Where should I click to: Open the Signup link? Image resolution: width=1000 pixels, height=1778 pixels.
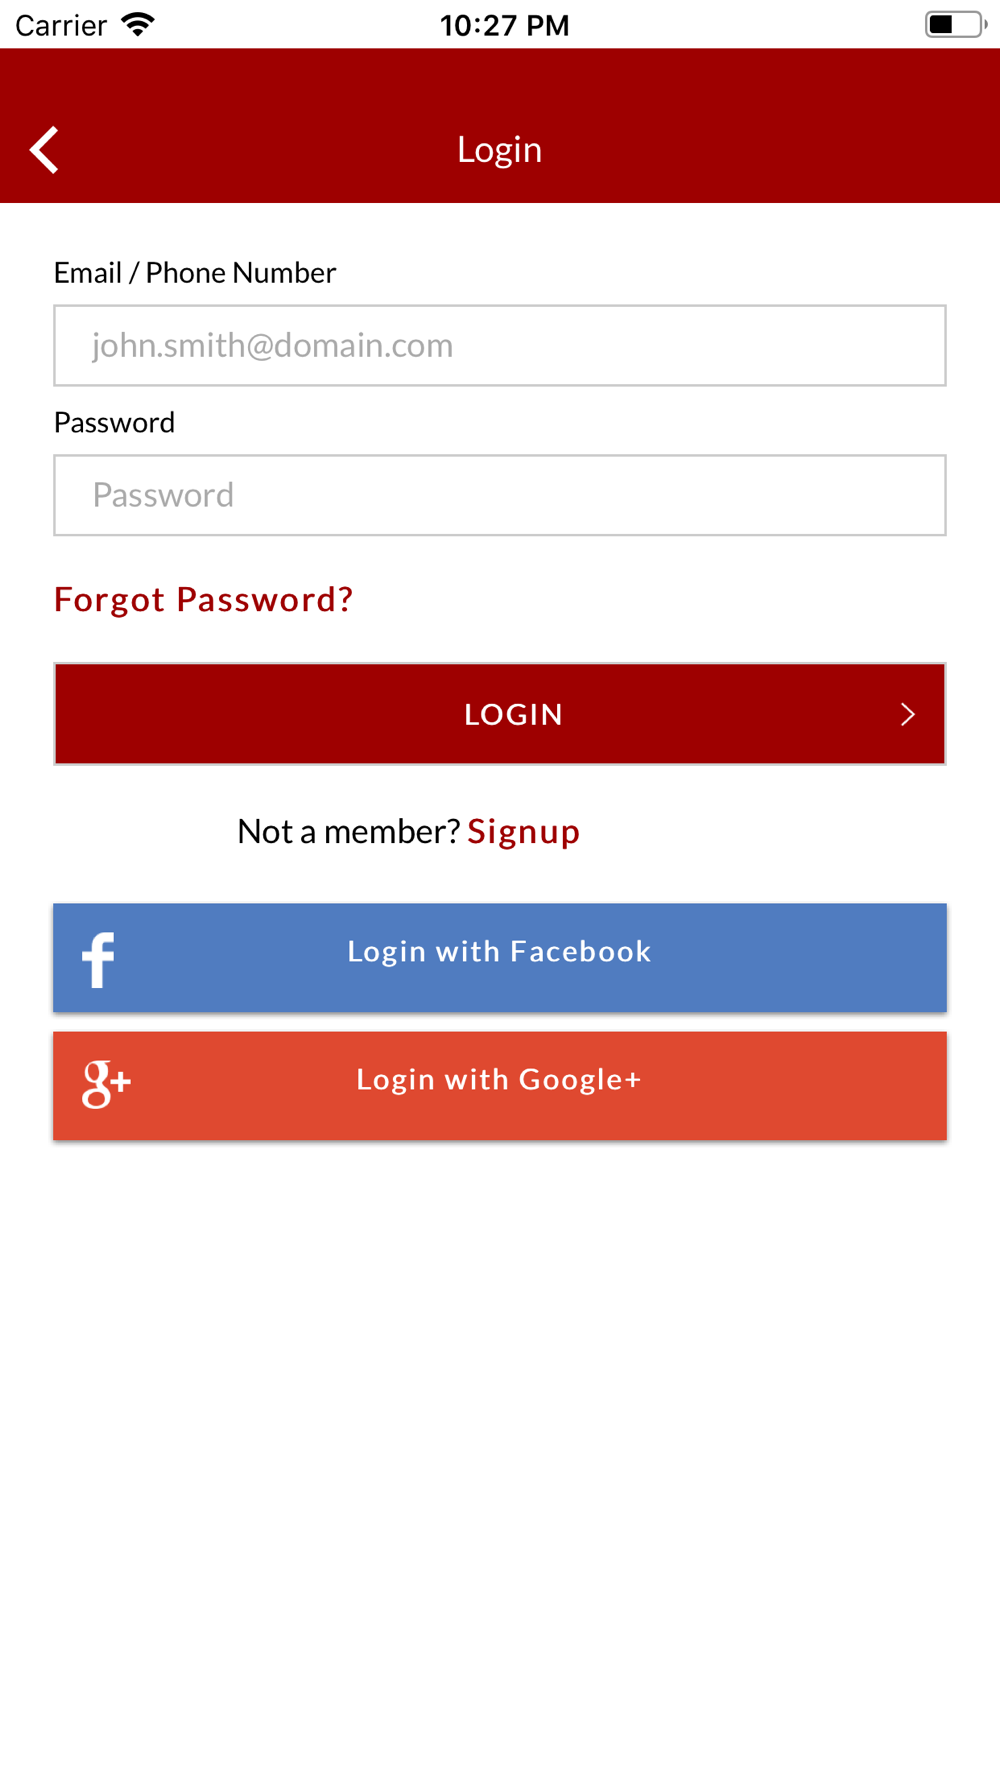pos(524,831)
